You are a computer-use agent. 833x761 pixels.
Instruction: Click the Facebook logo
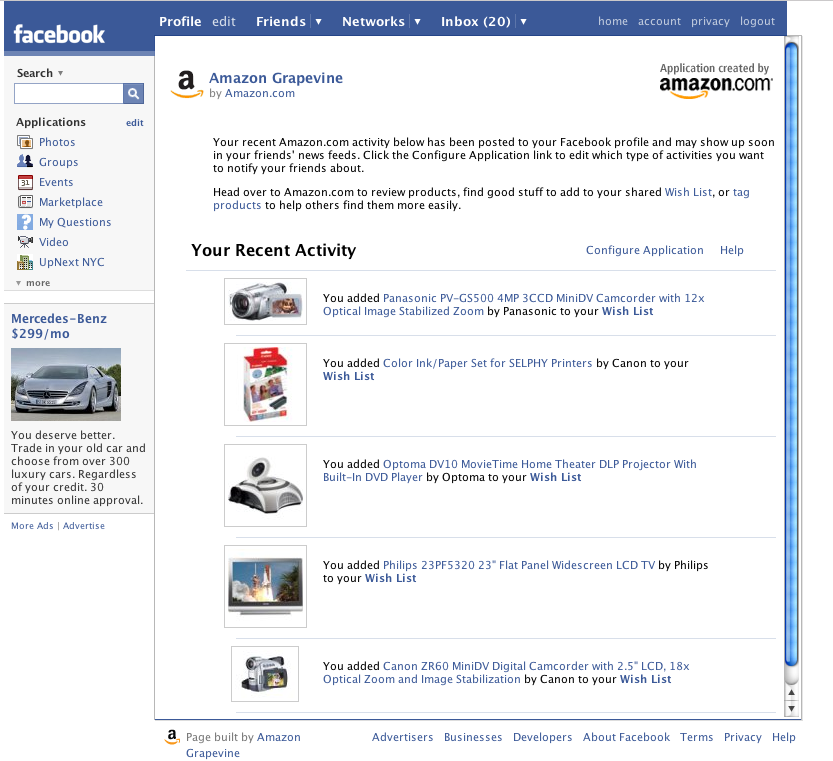coord(59,35)
